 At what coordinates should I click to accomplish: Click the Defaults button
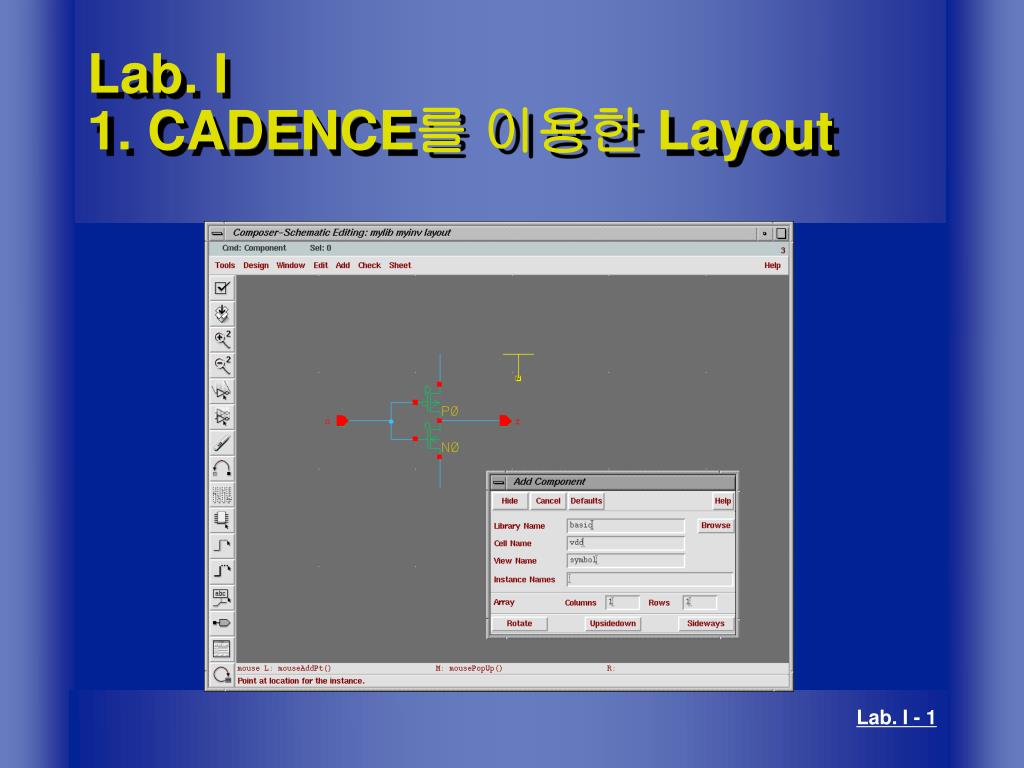pyautogui.click(x=586, y=501)
